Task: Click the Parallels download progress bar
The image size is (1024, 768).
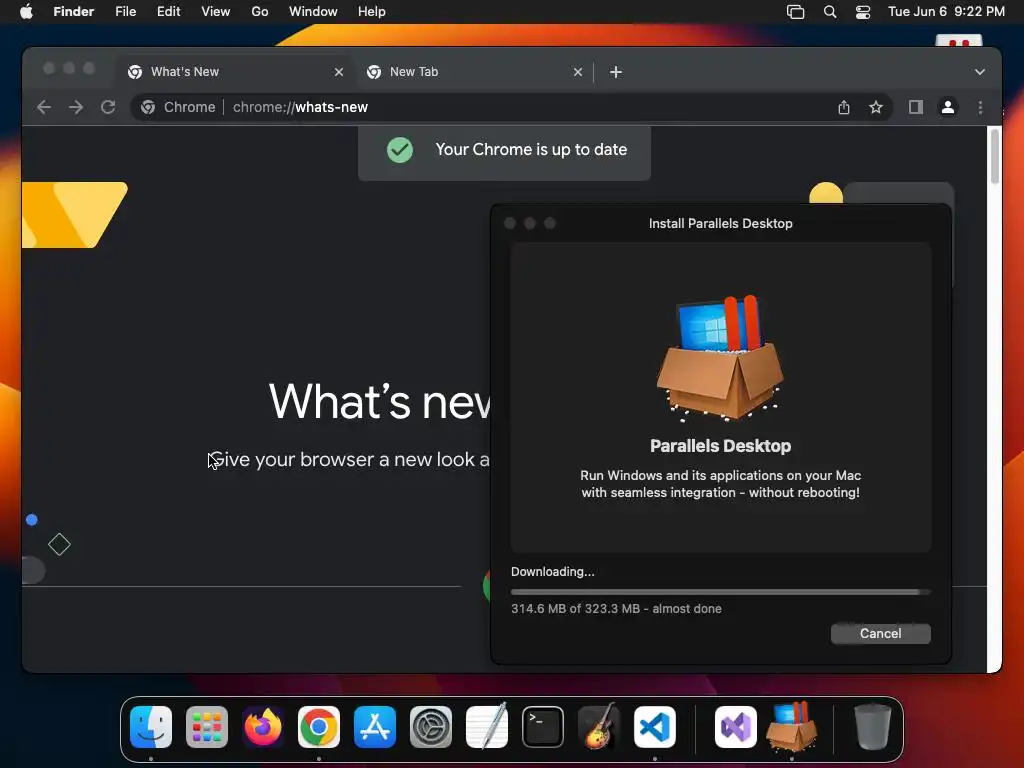Action: click(x=720, y=592)
